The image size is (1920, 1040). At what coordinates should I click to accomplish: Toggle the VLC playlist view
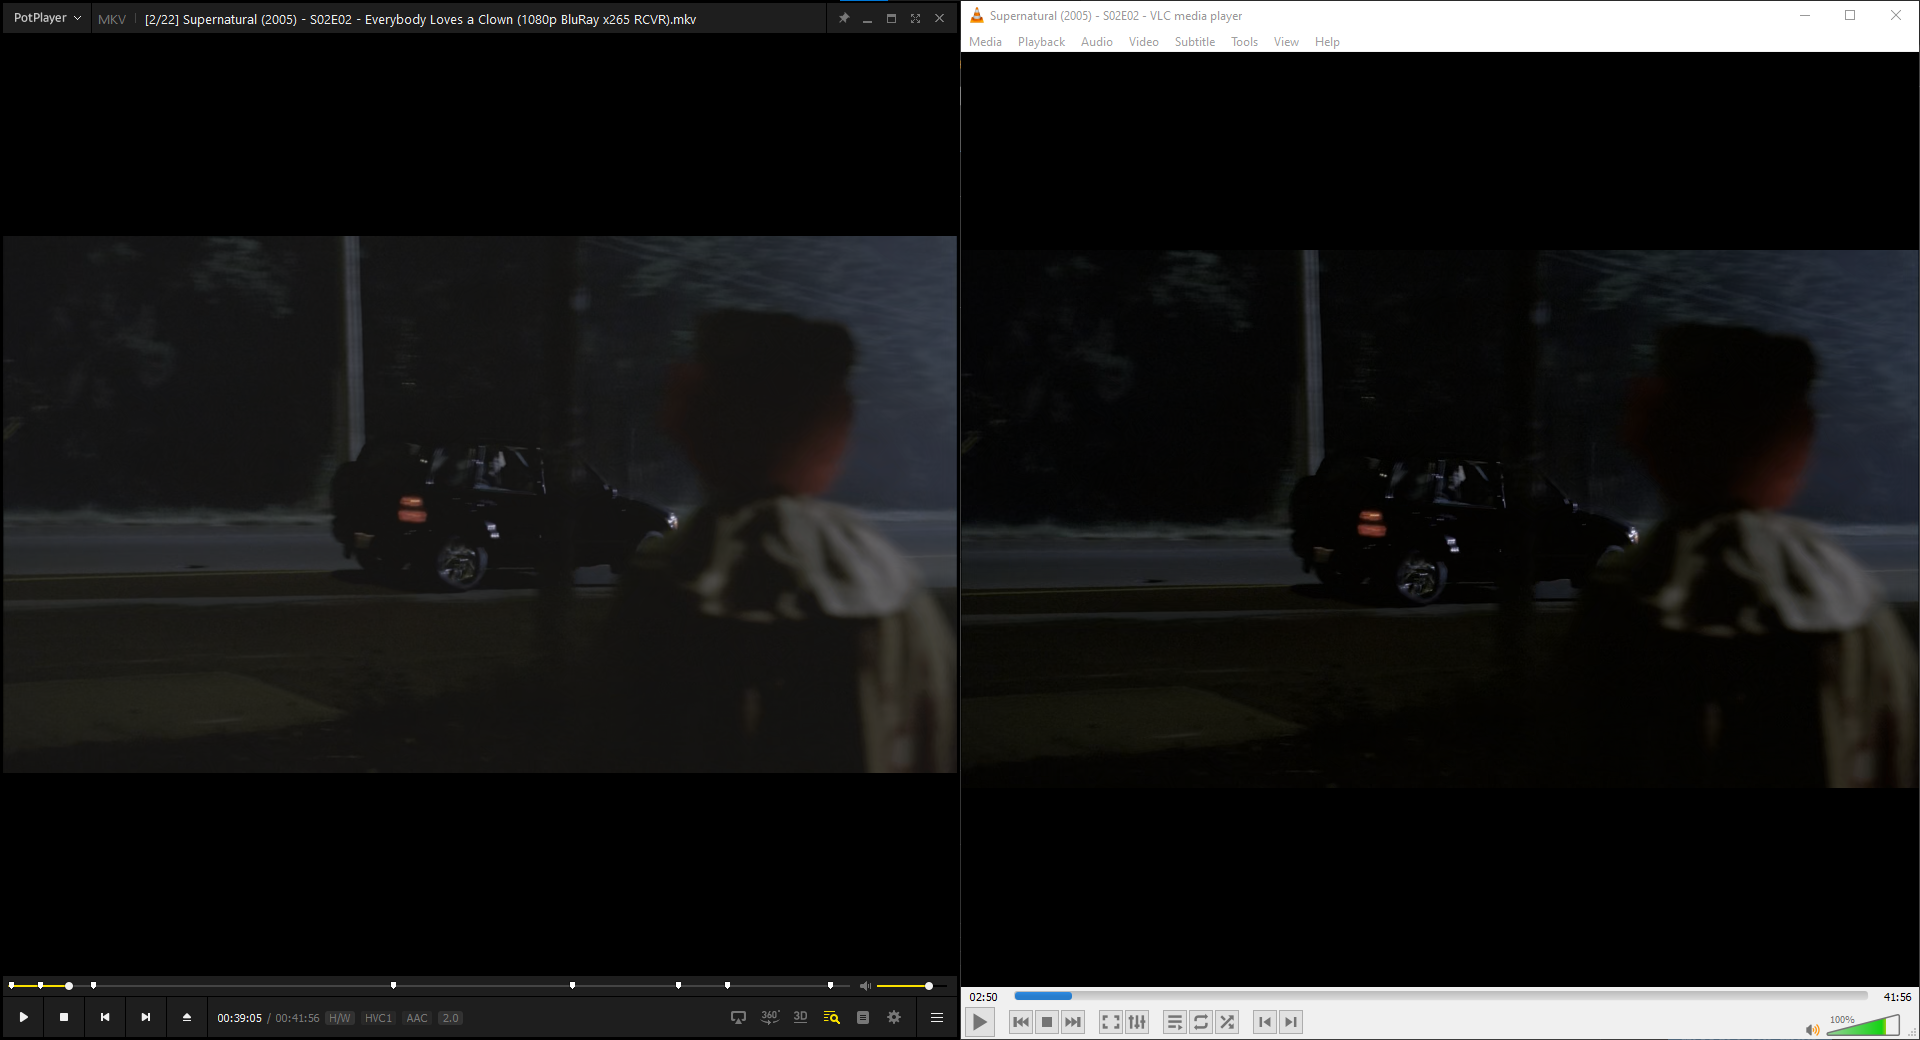[1175, 1022]
